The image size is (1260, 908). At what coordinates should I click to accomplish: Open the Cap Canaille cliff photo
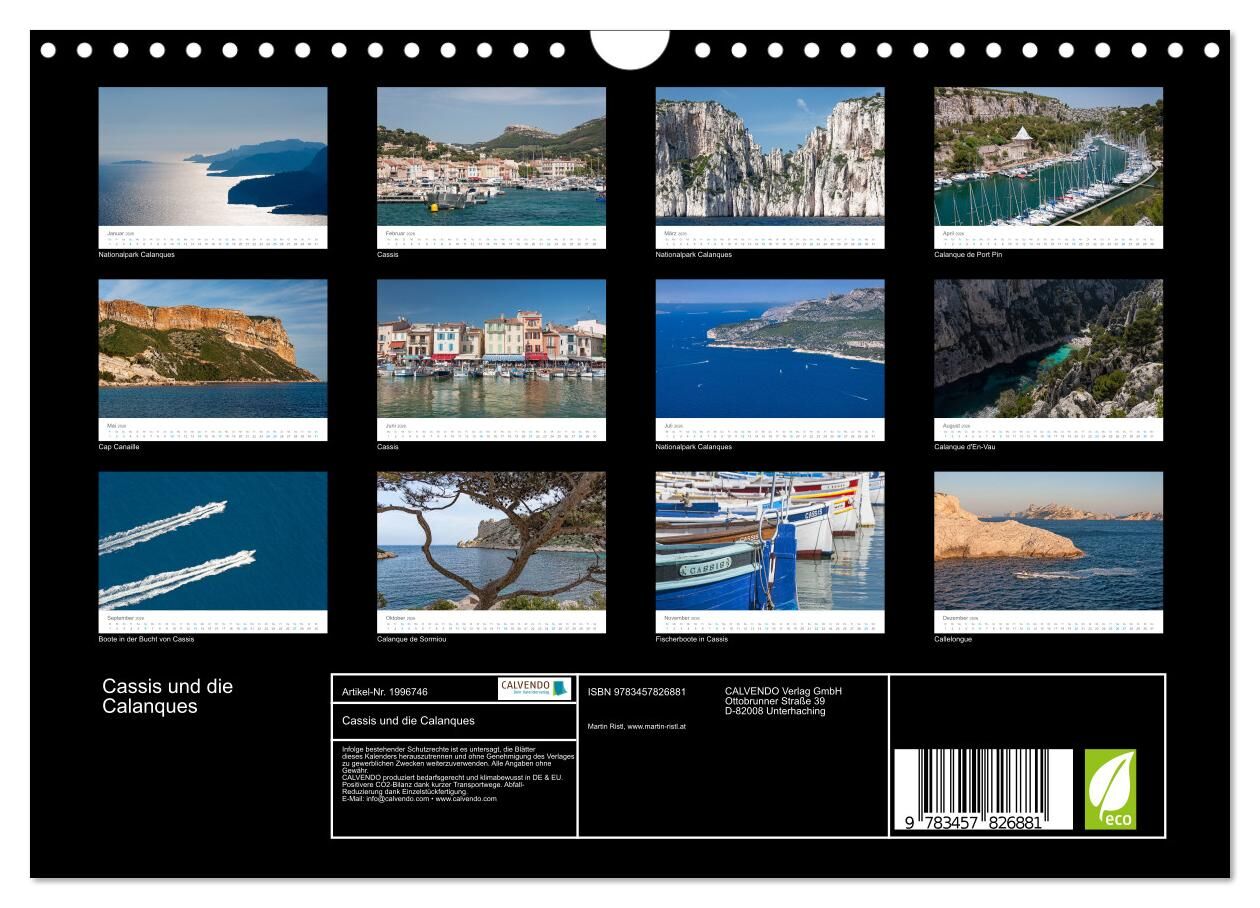click(212, 348)
